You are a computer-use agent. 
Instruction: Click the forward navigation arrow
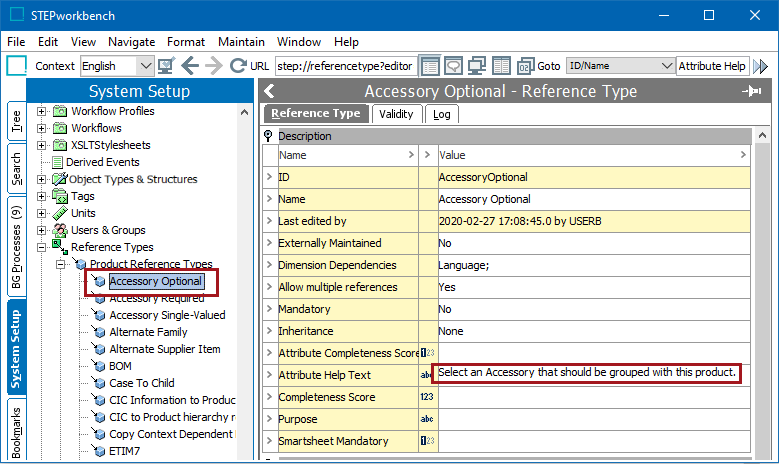click(x=213, y=66)
